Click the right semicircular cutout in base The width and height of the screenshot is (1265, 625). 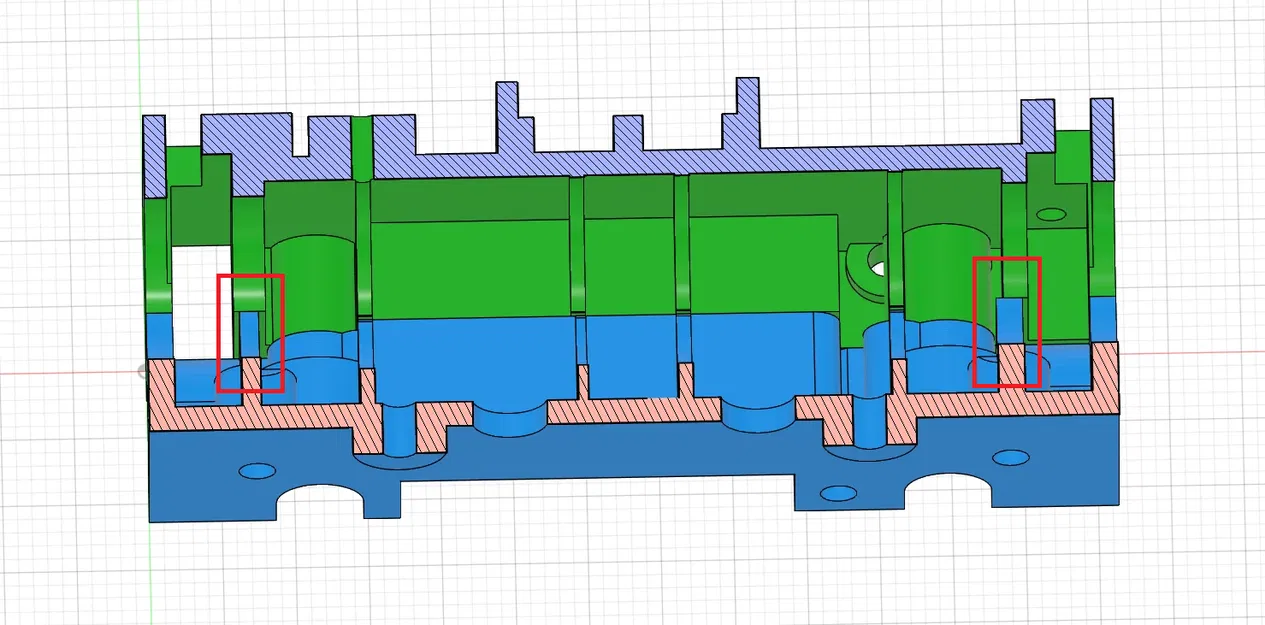949,490
